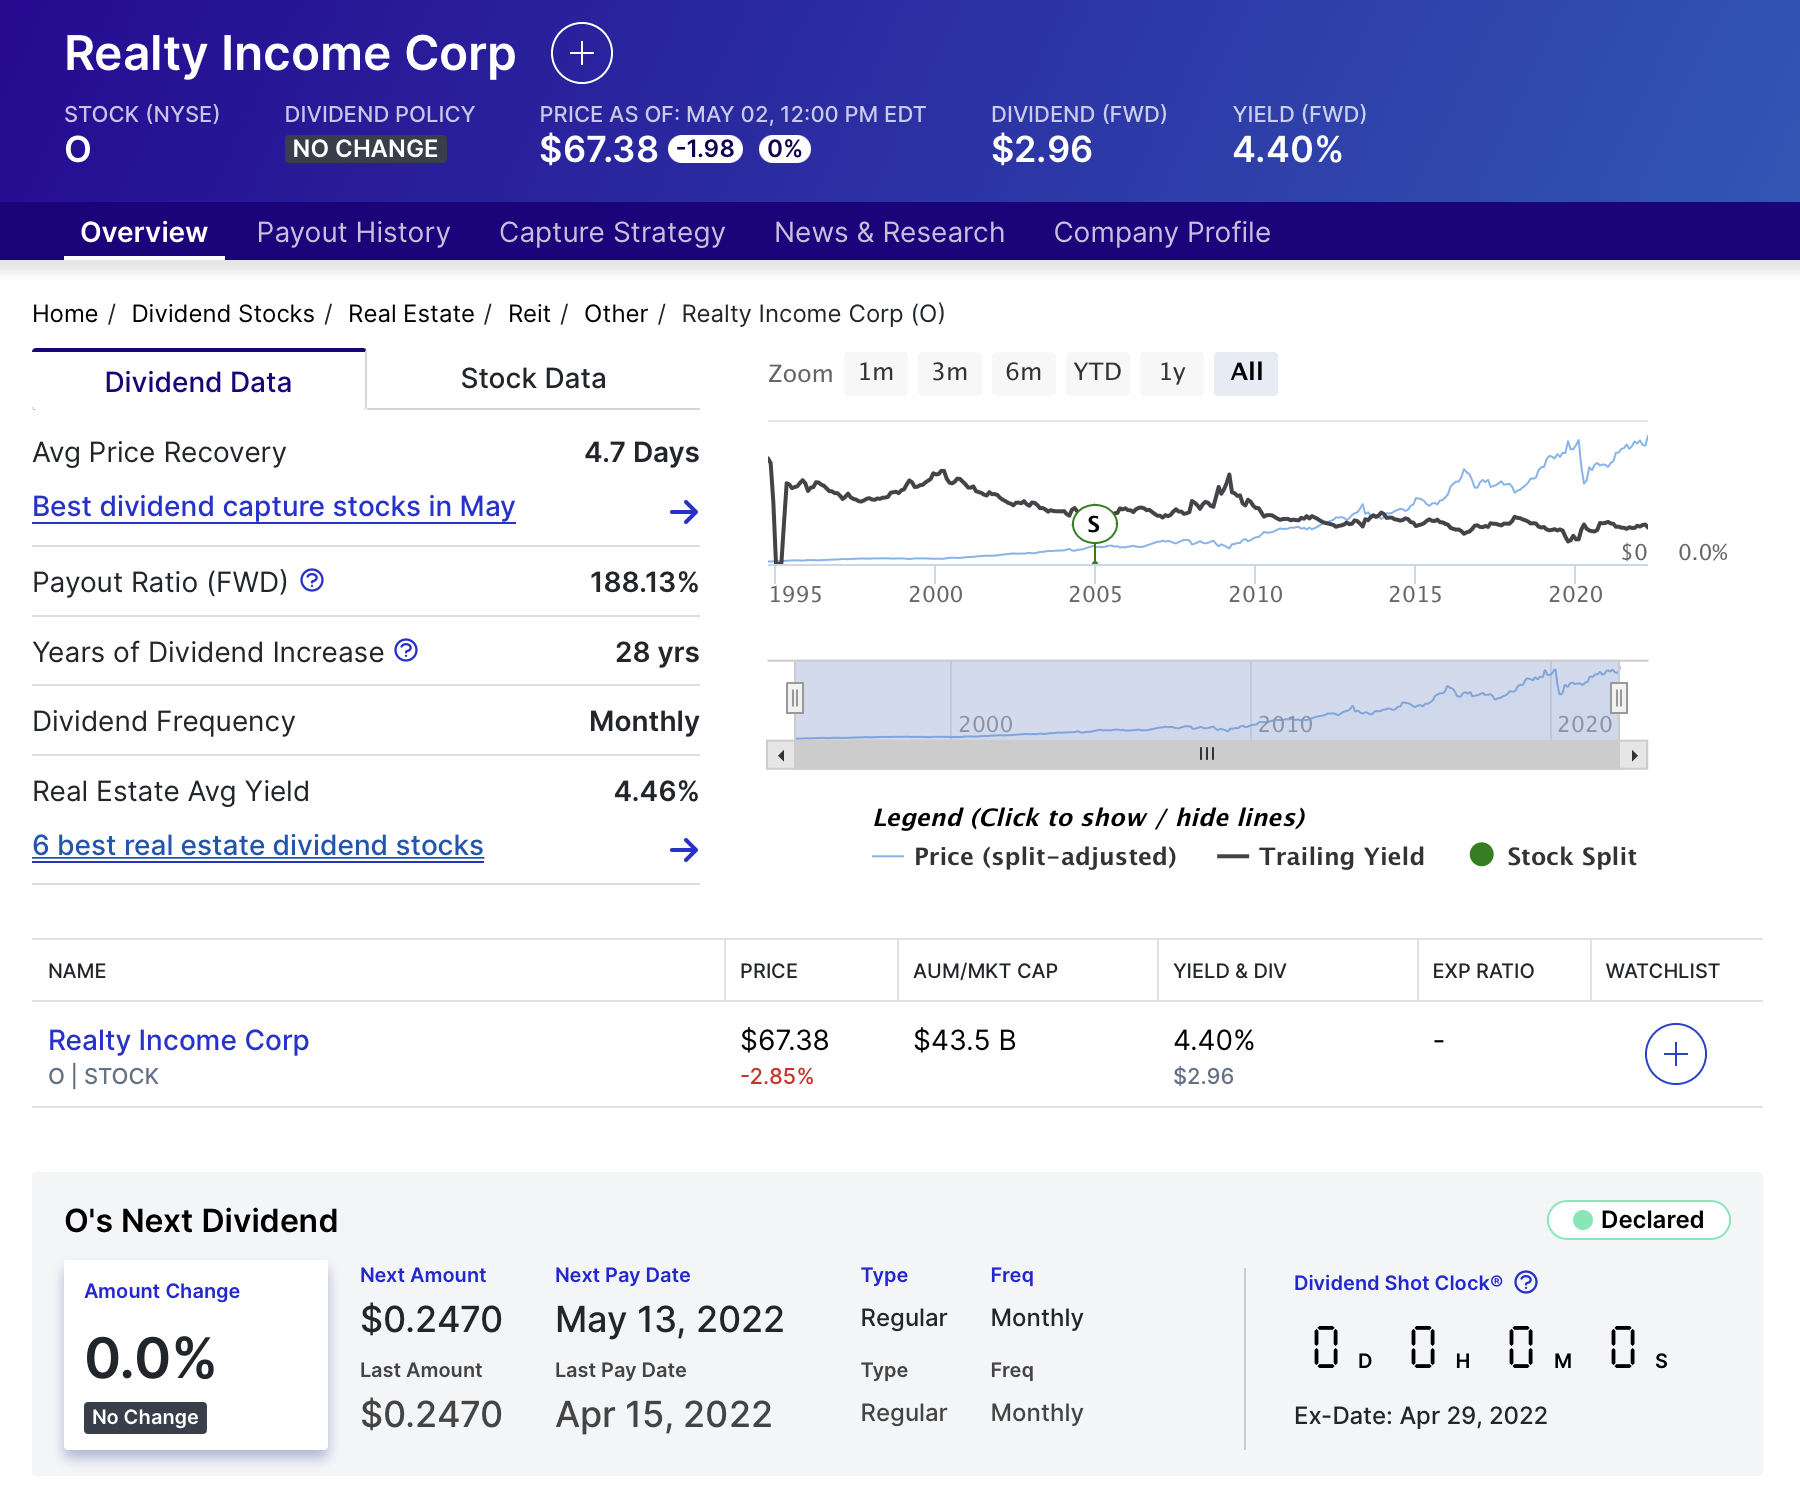1800x1492 pixels.
Task: Click the plus icon beside Realty Income Corp title
Action: point(581,54)
